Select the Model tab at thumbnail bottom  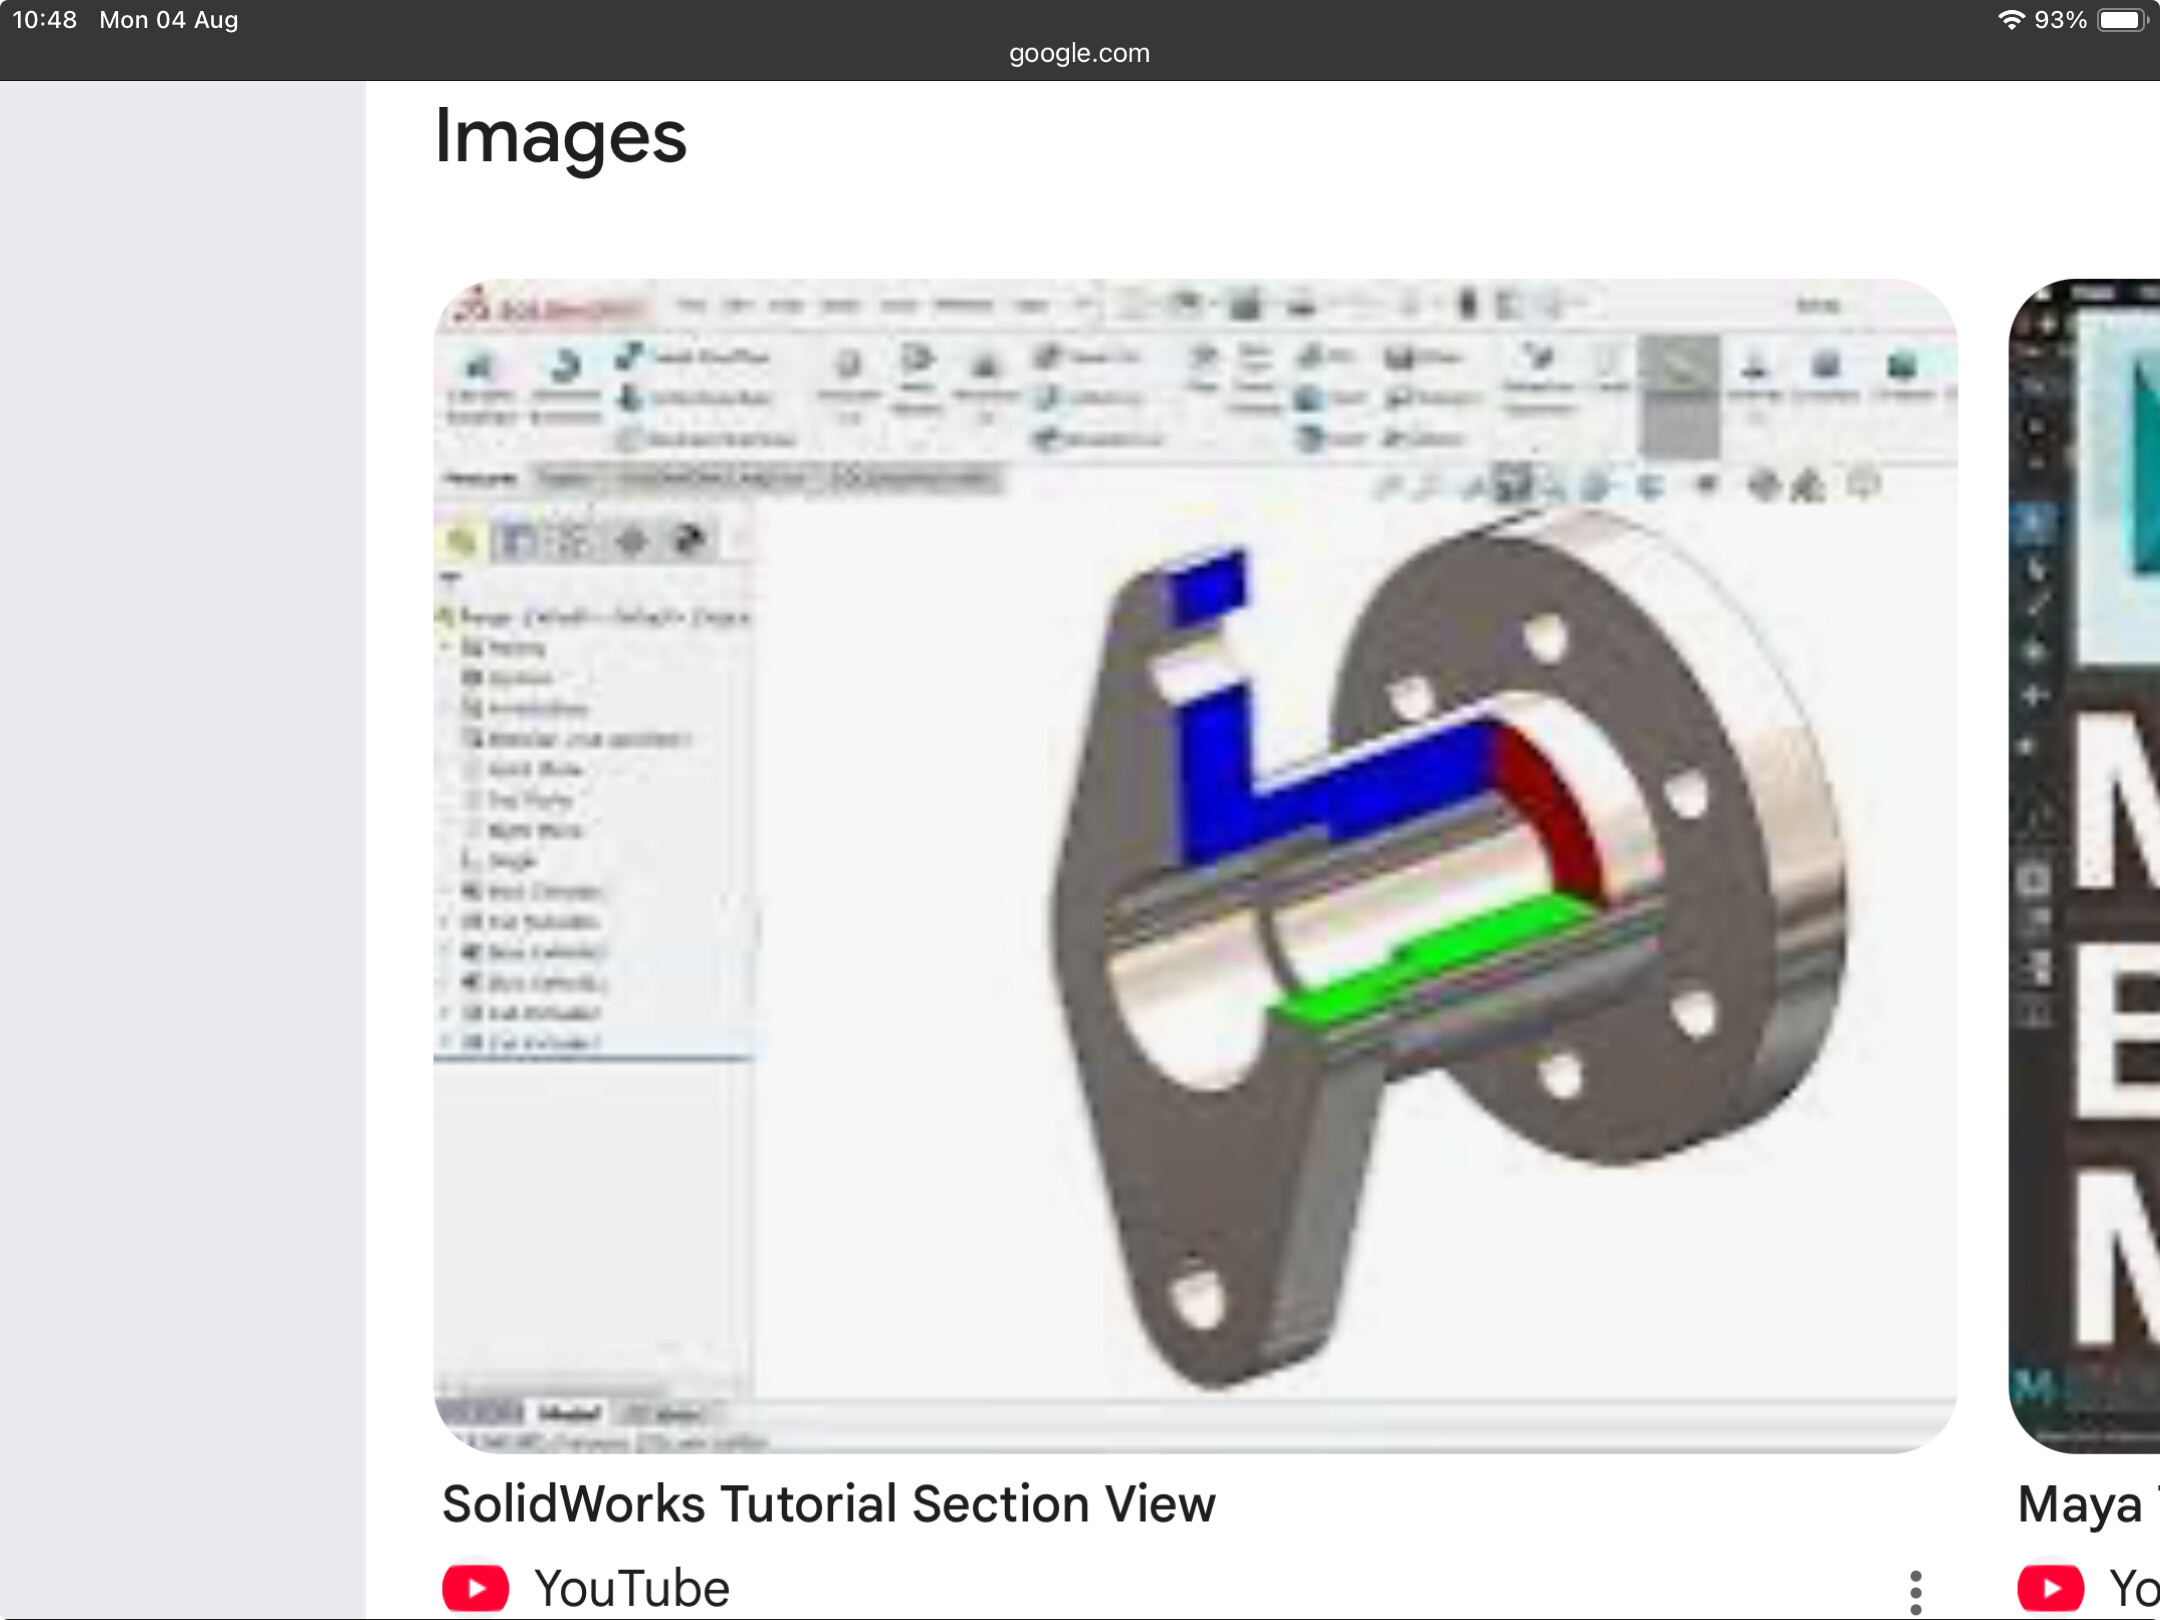(x=569, y=1413)
